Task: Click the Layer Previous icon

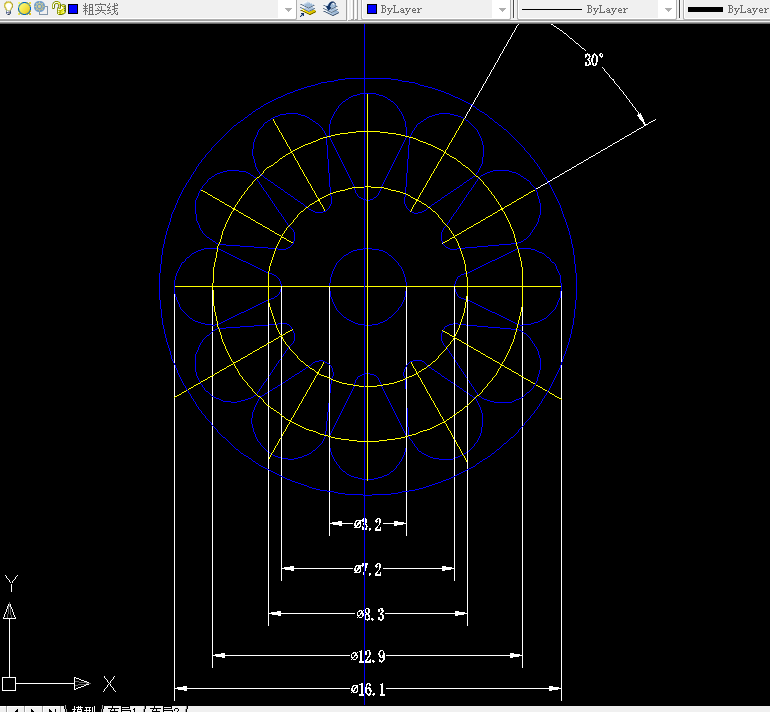Action: (331, 8)
